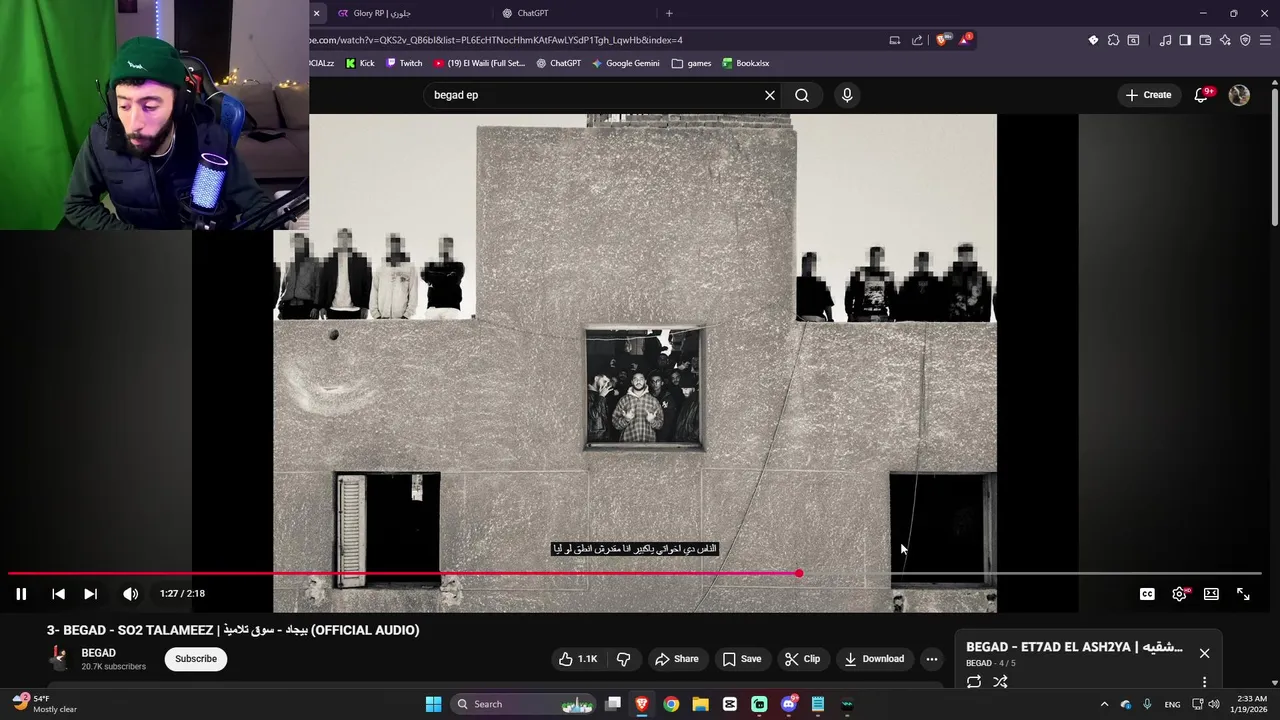Search with your voice microphone
The height and width of the screenshot is (720, 1280).
pos(847,95)
